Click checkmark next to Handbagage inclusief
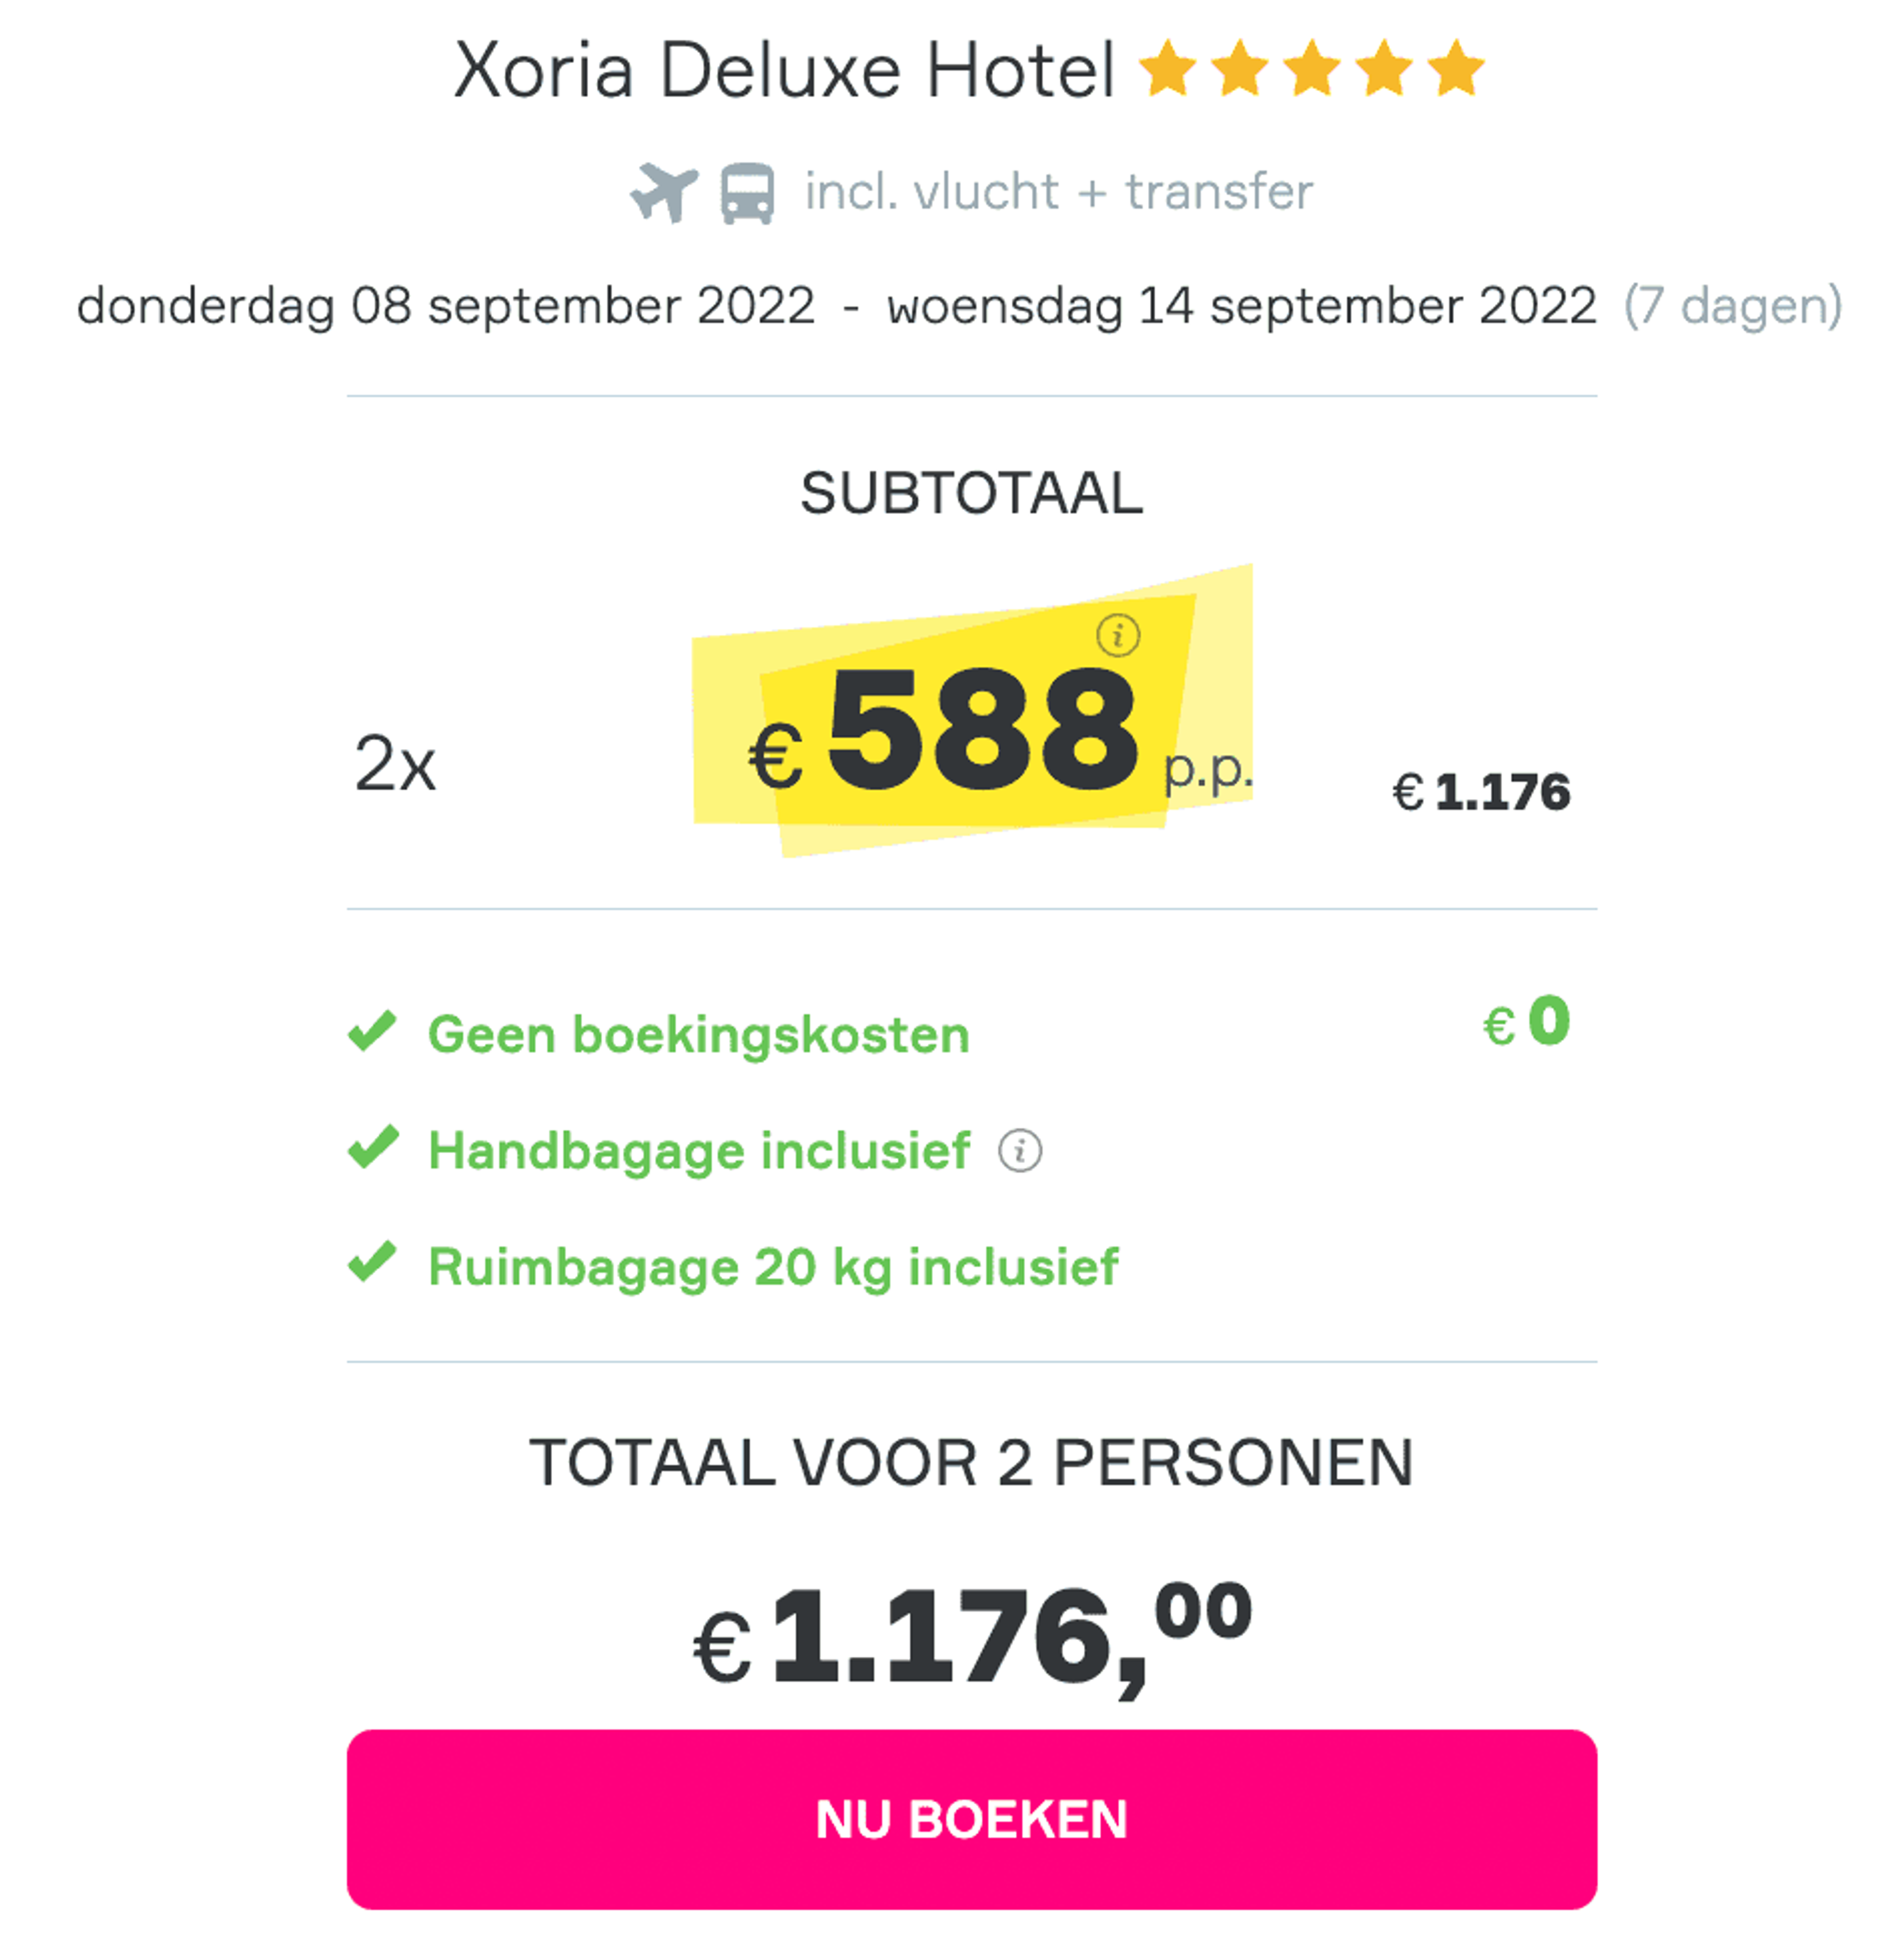The image size is (1900, 1960). point(372,1147)
